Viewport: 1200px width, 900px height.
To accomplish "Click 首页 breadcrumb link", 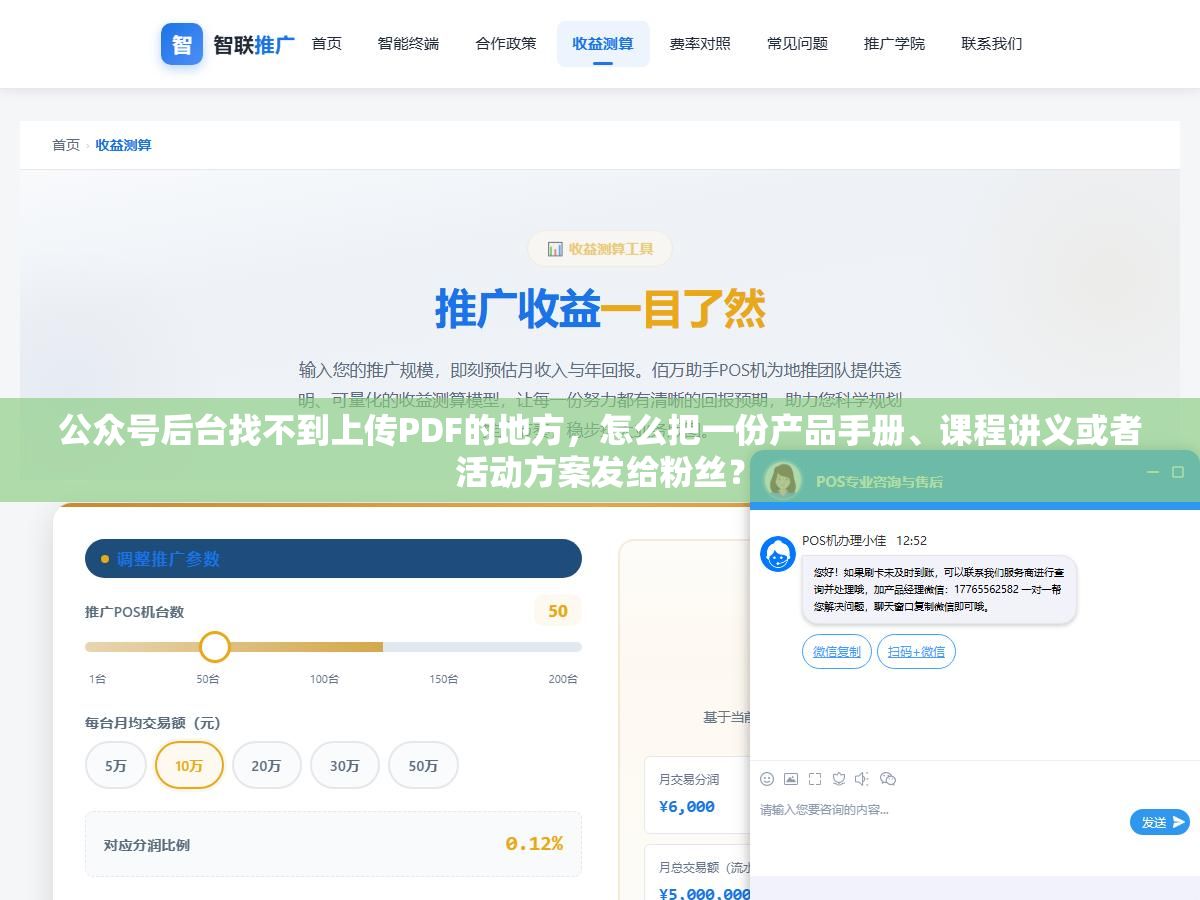I will click(66, 145).
